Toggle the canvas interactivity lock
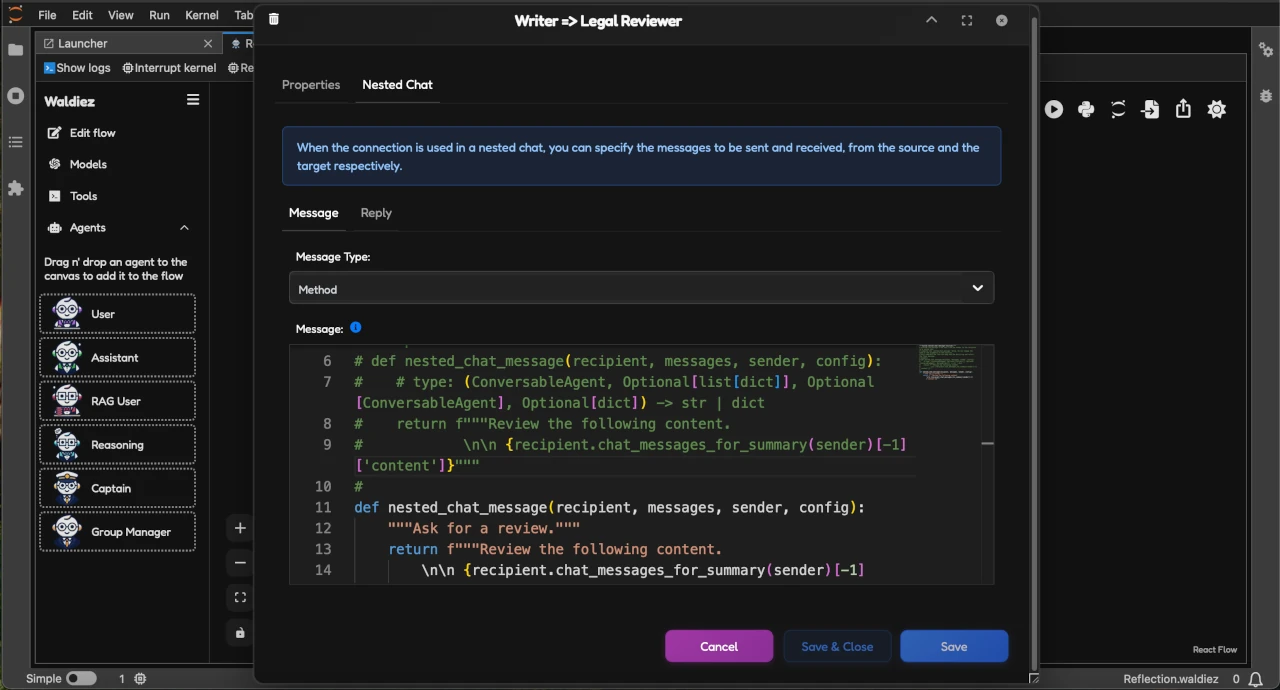 [x=239, y=632]
